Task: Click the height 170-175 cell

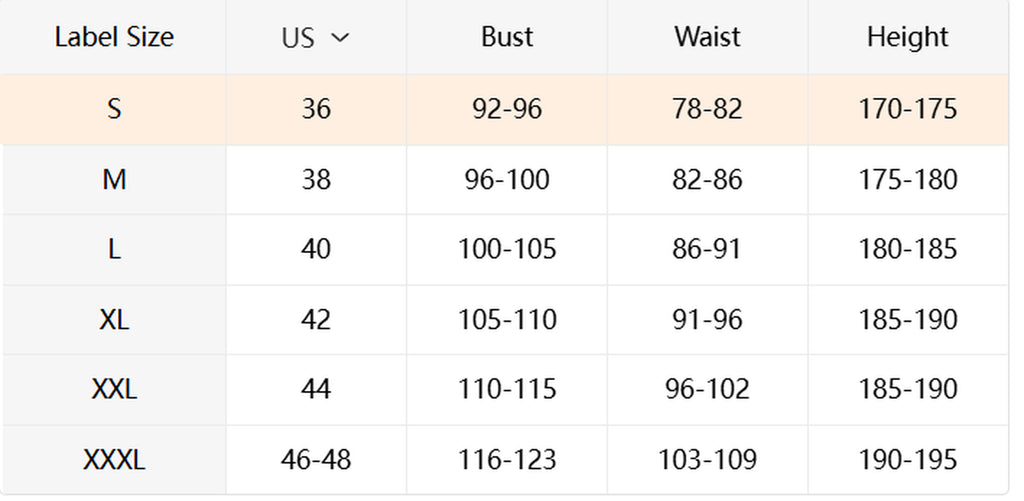Action: point(908,109)
